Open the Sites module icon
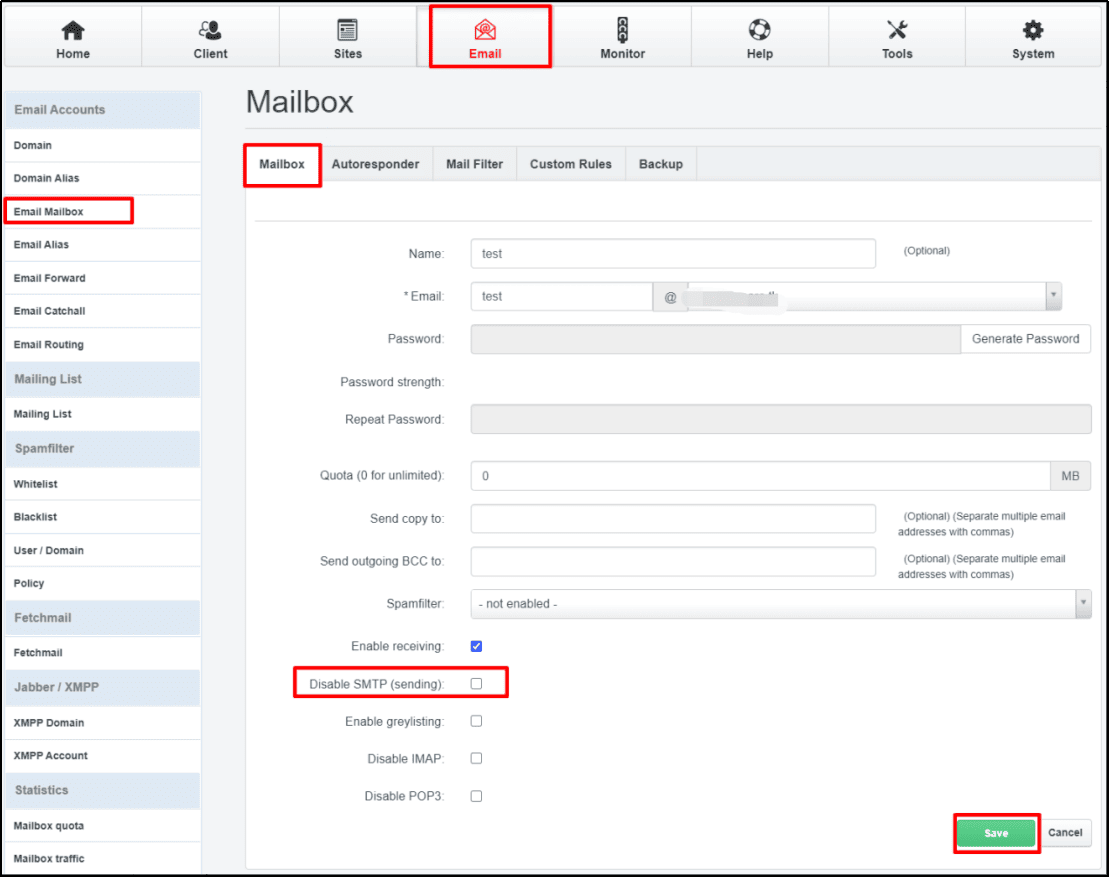 pyautogui.click(x=347, y=30)
